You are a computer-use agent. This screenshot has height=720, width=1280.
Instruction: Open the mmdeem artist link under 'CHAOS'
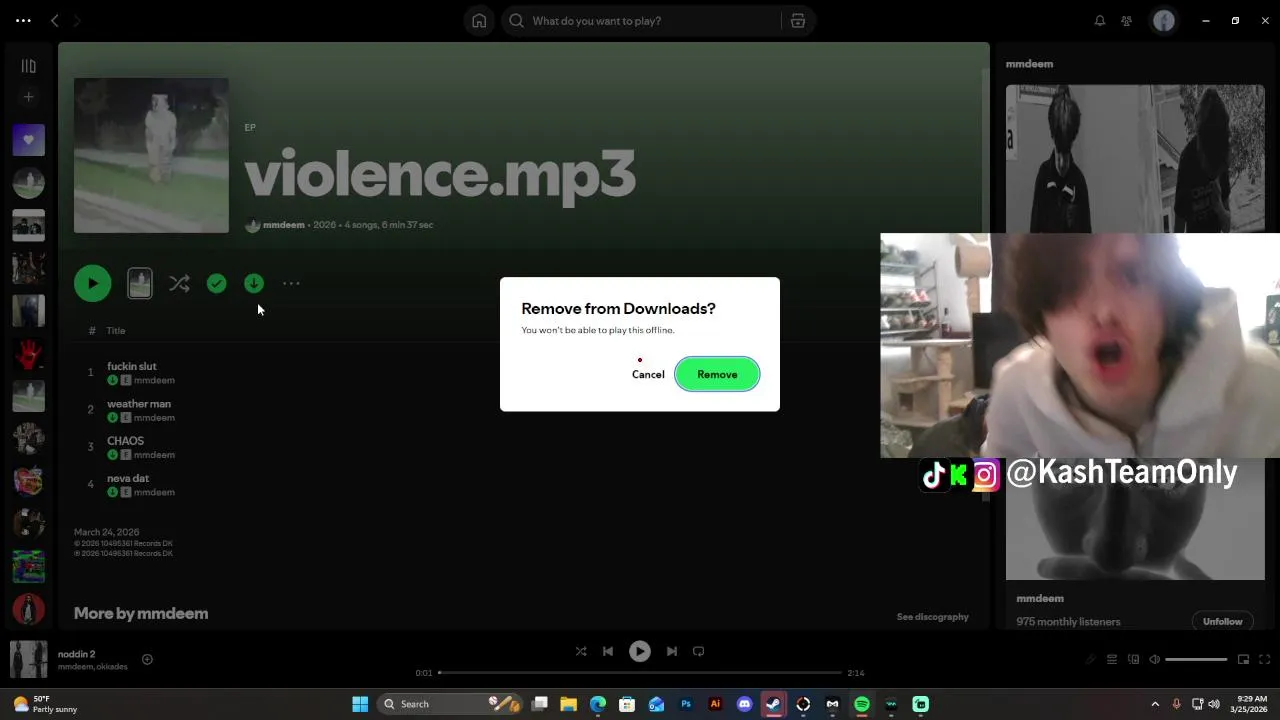tap(154, 455)
